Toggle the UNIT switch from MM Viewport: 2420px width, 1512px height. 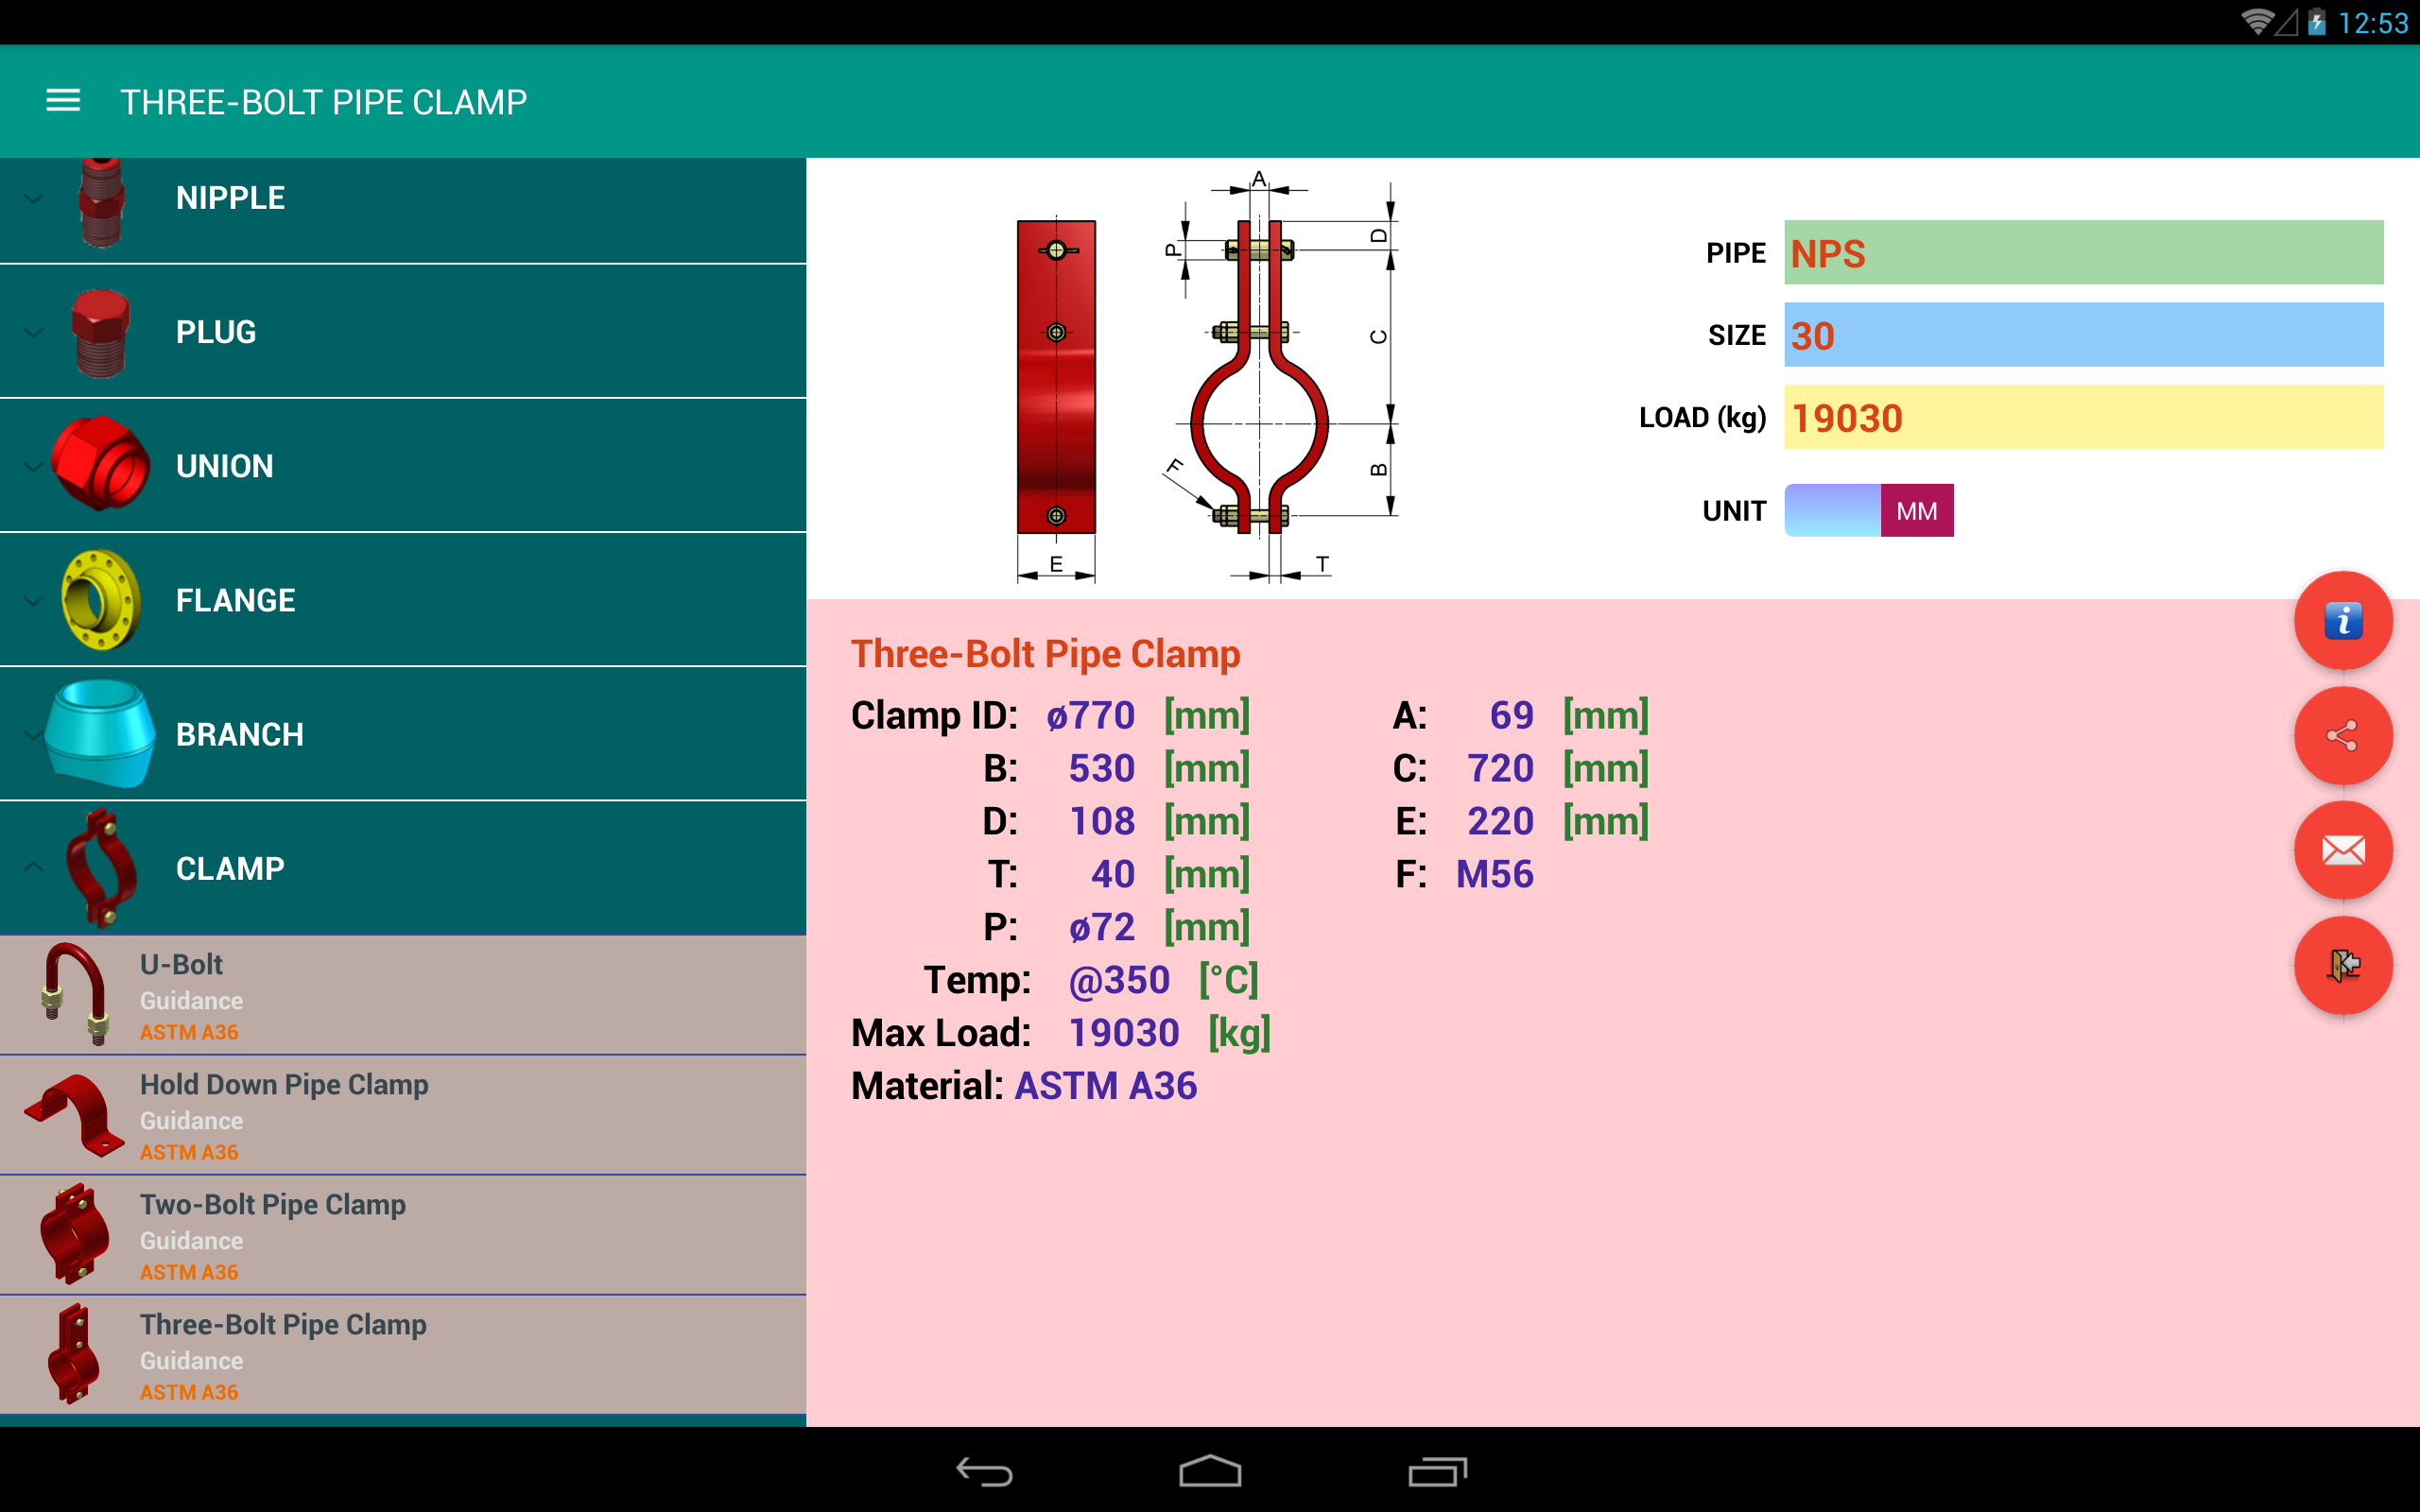1868,511
